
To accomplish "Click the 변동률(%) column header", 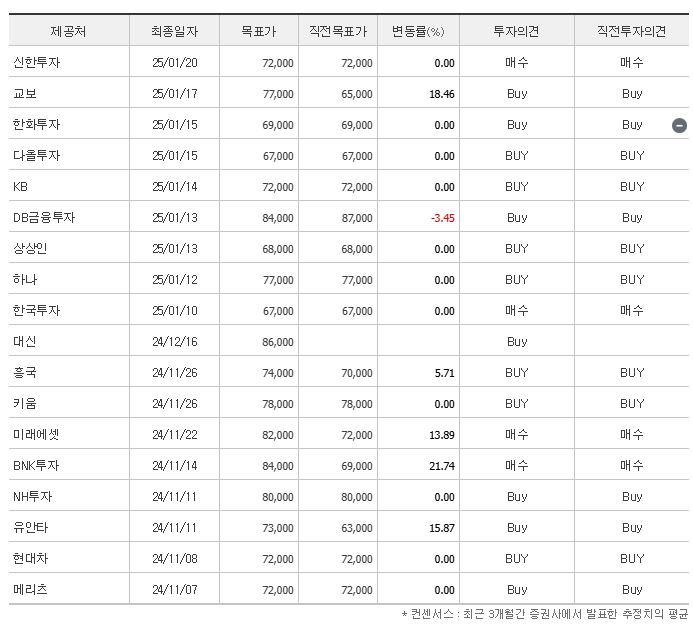I will click(418, 31).
